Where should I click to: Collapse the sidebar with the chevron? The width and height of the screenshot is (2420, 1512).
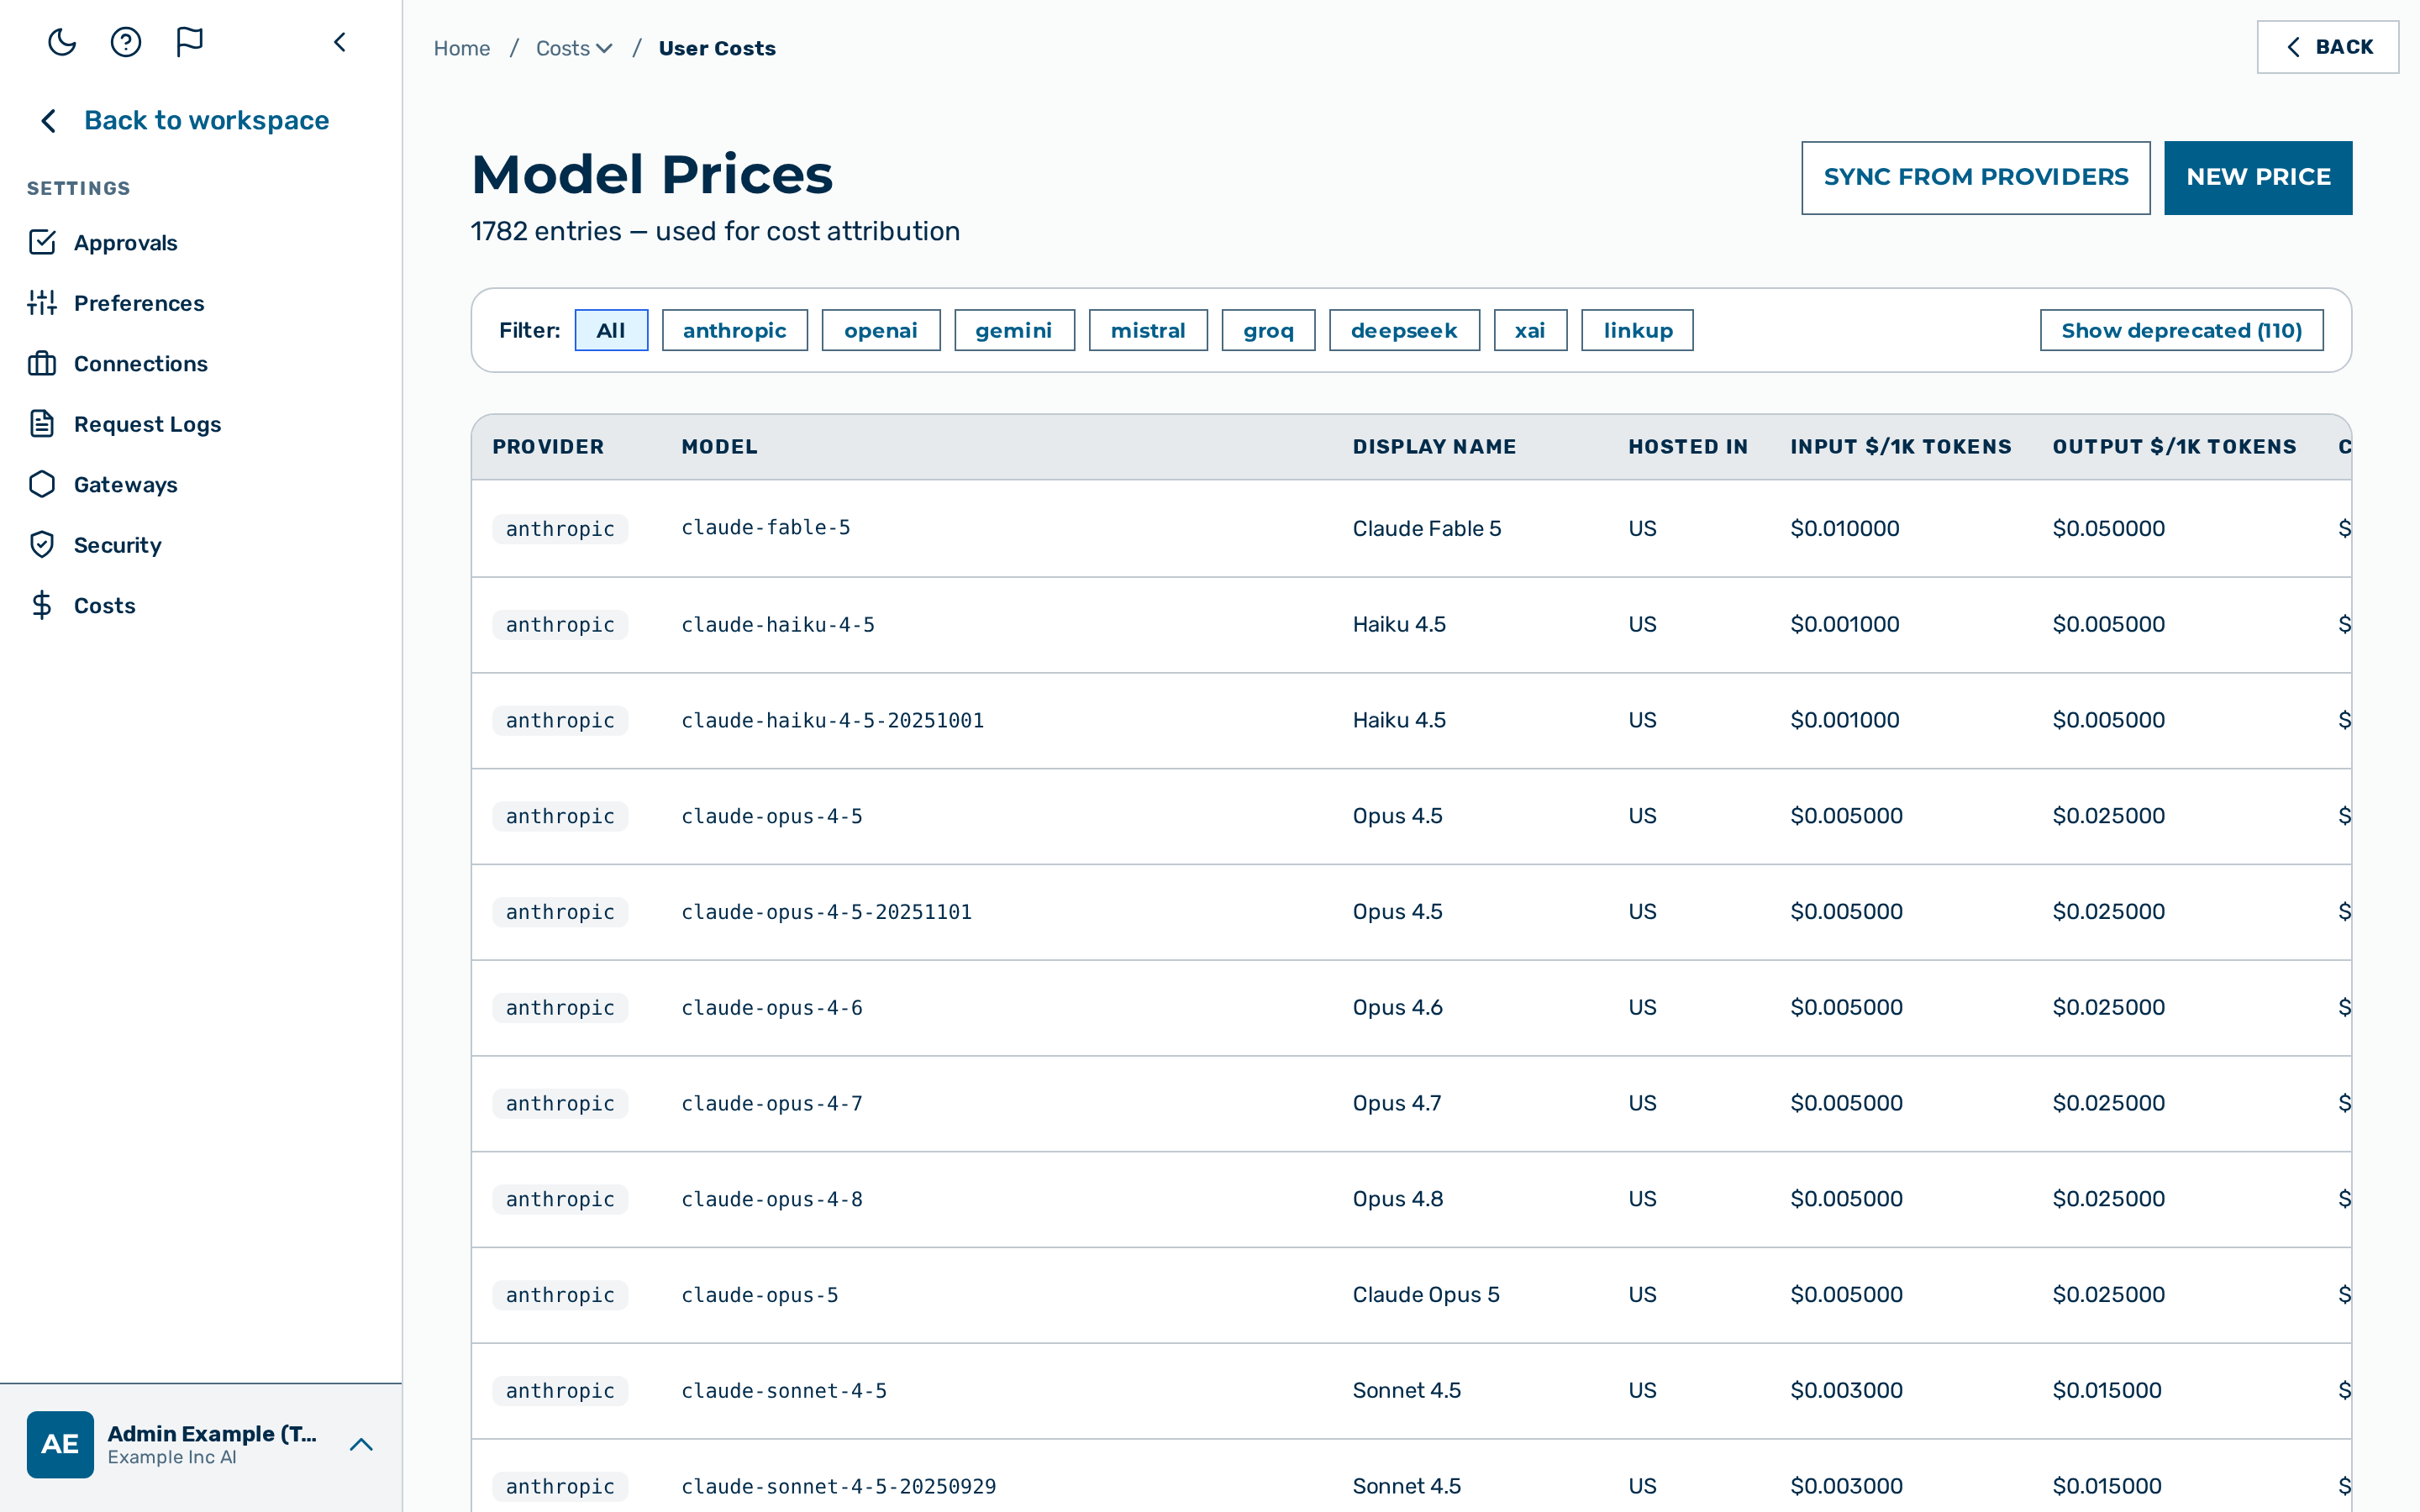[340, 42]
